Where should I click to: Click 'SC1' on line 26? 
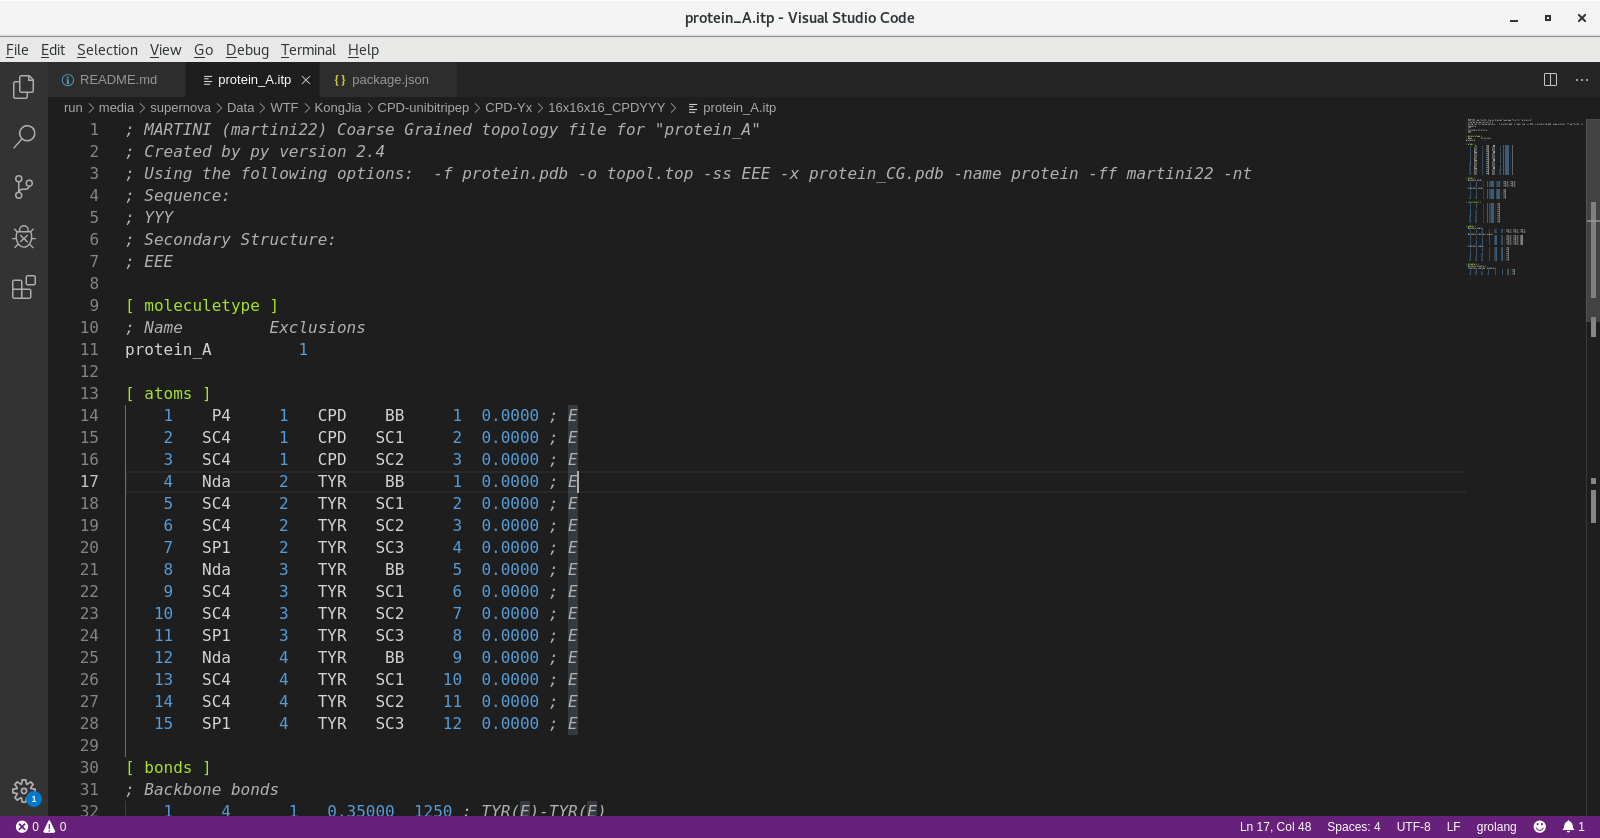click(x=390, y=680)
